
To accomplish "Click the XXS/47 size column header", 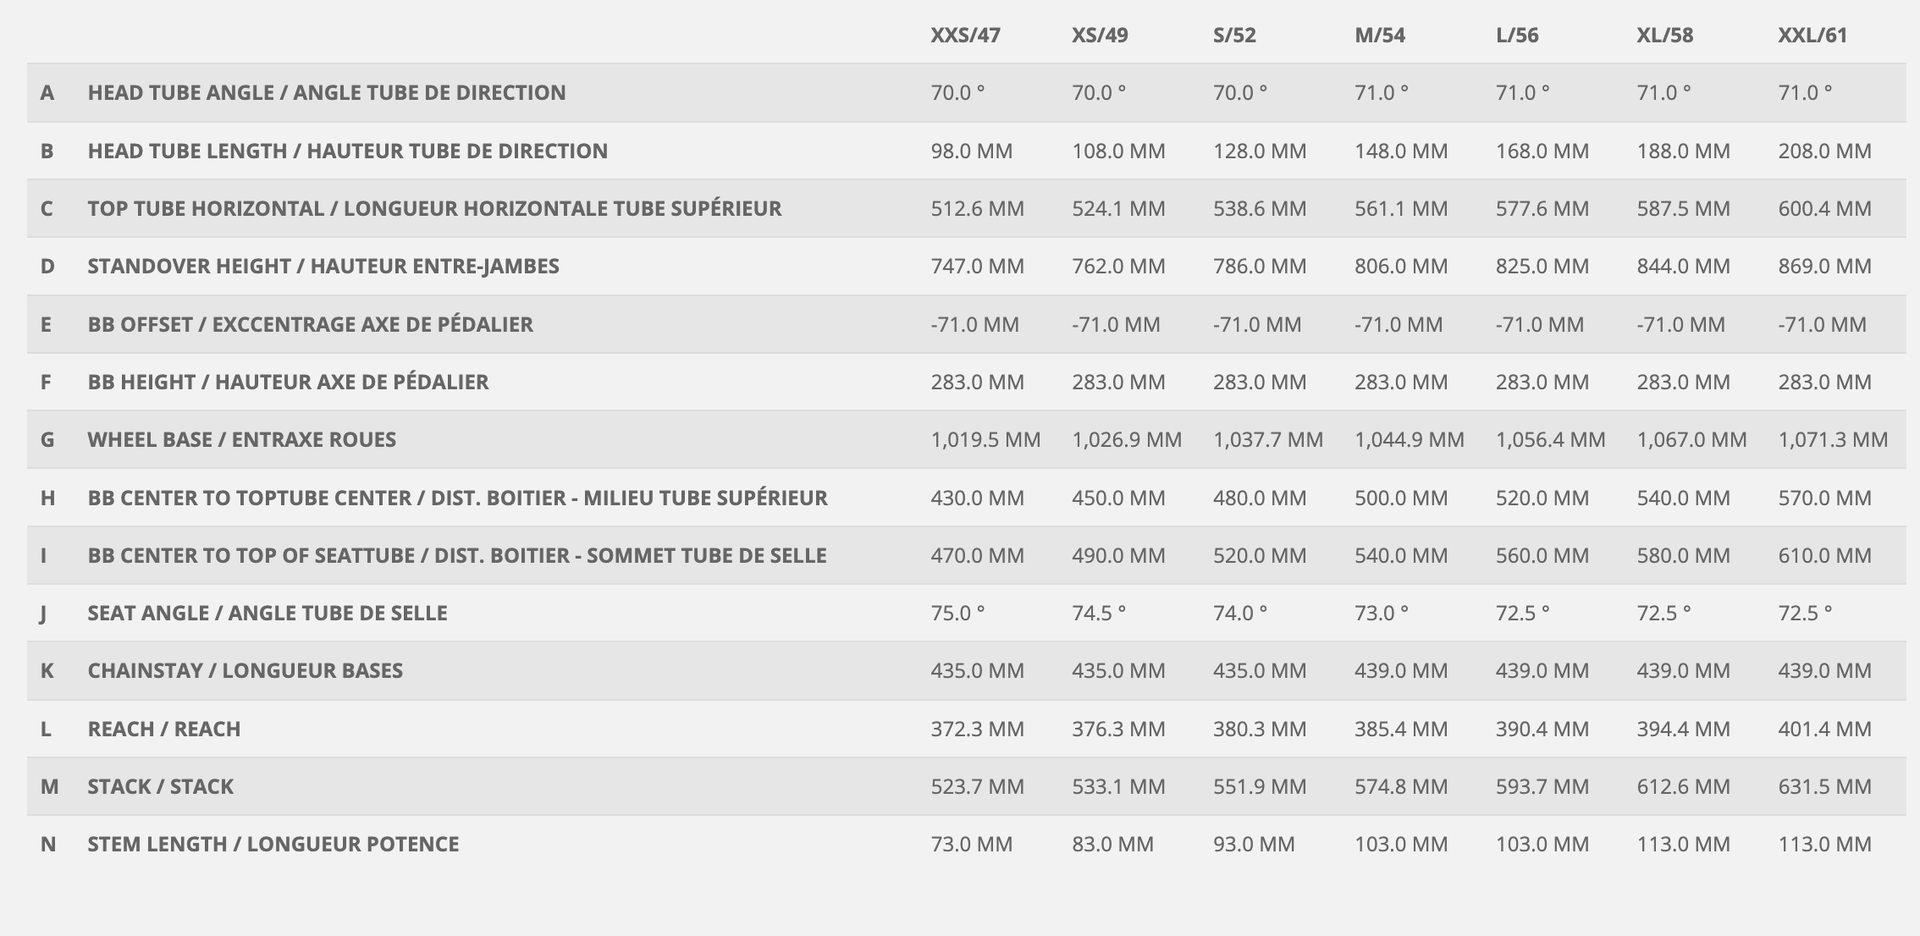I will point(965,35).
